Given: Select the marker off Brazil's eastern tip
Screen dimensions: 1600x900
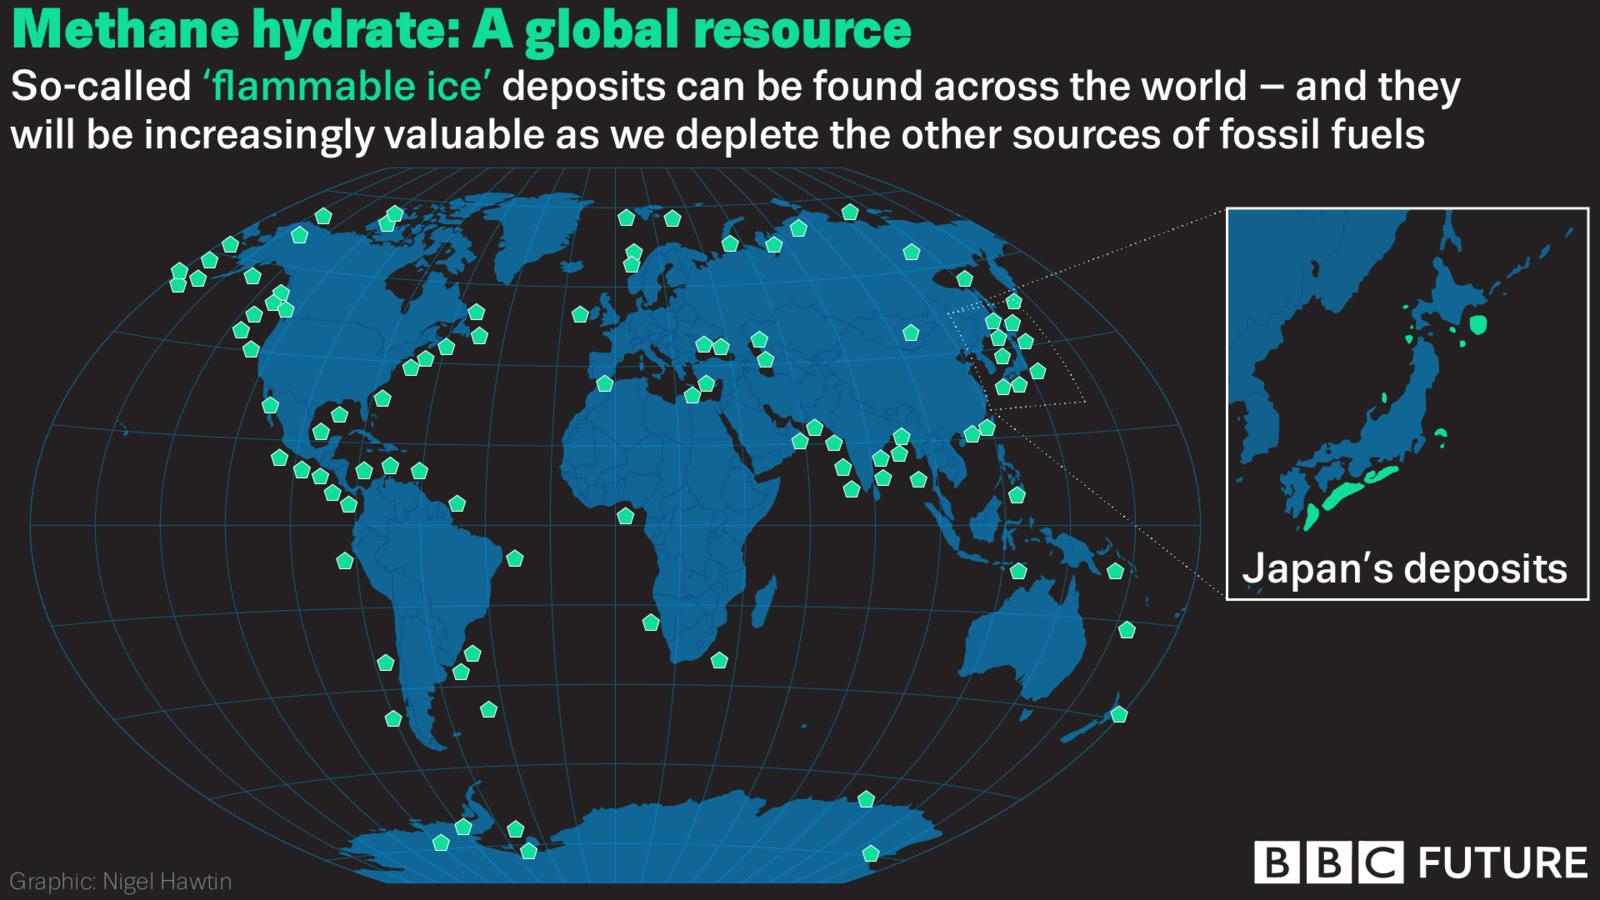Looking at the screenshot, I should tap(514, 559).
